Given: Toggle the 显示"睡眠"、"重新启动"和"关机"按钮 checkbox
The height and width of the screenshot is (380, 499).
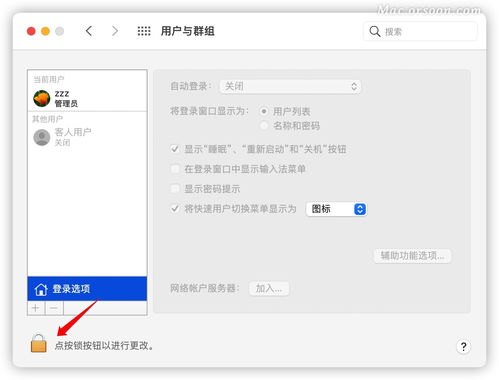Looking at the screenshot, I should 175,149.
